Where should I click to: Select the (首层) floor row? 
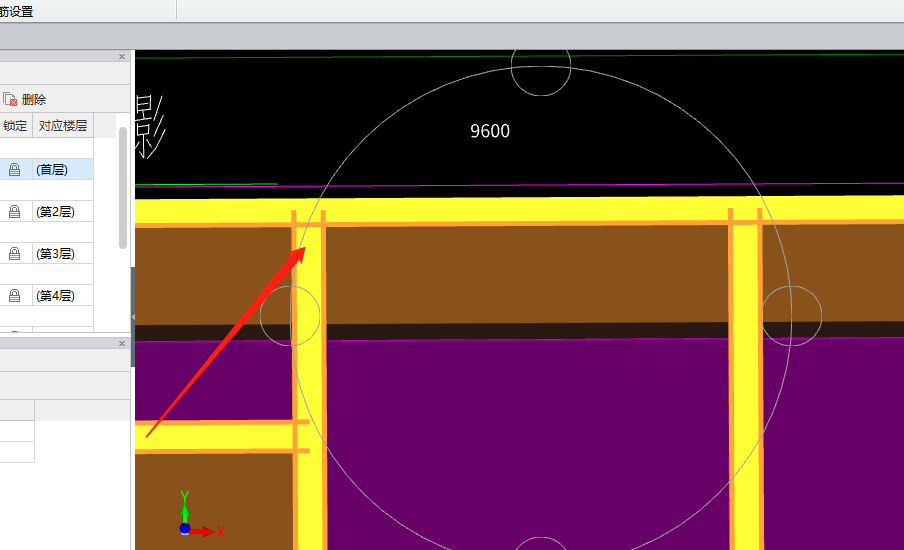point(46,169)
